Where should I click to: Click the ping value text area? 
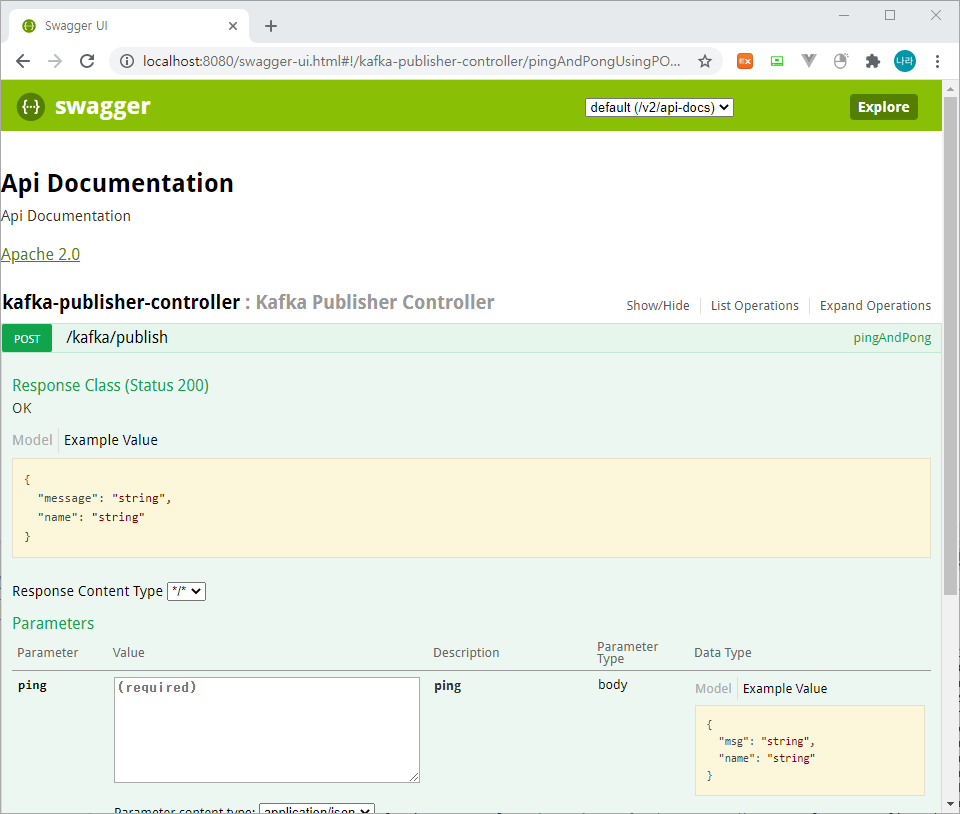tap(266, 730)
